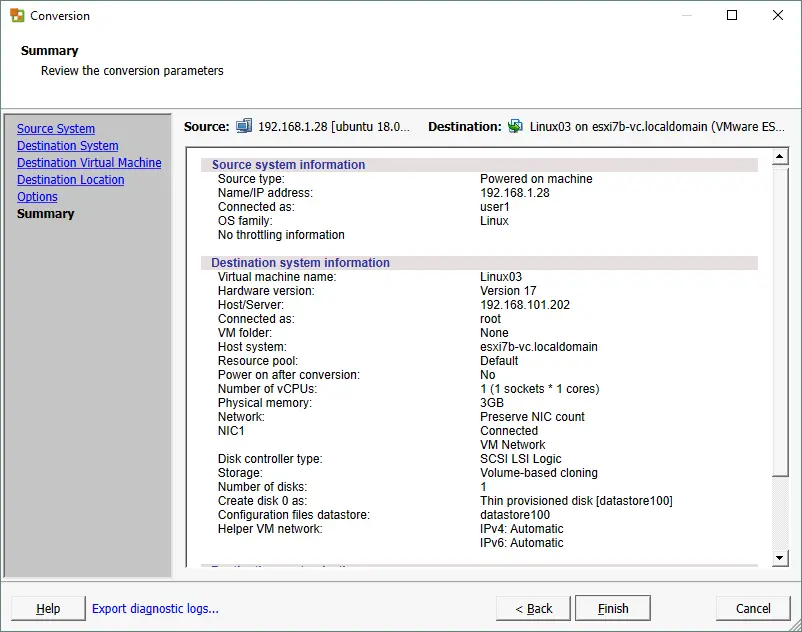Close the Conversion window
802x632 pixels.
pos(777,15)
